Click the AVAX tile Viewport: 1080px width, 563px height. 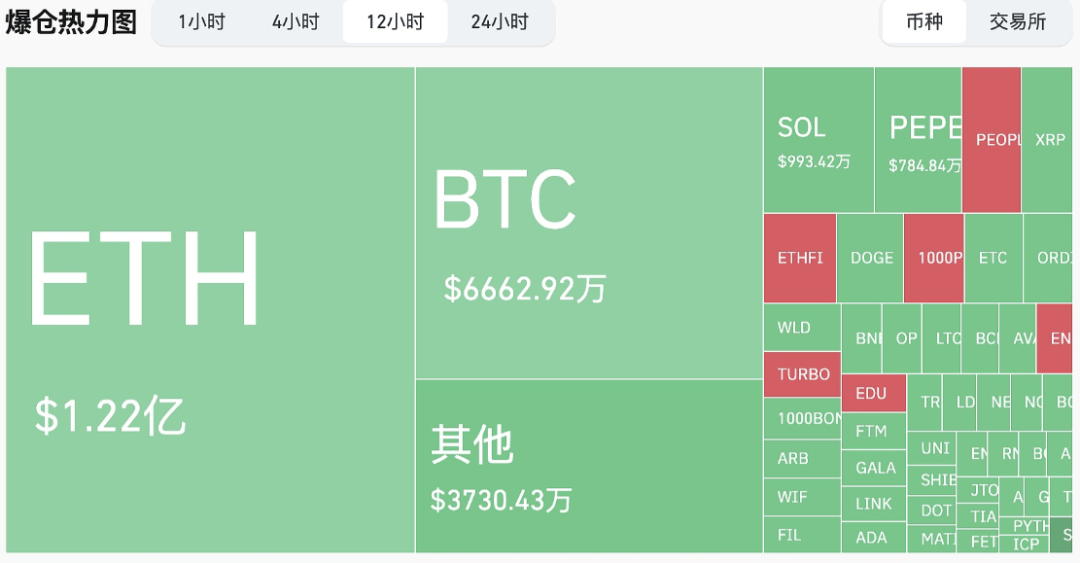[1017, 338]
